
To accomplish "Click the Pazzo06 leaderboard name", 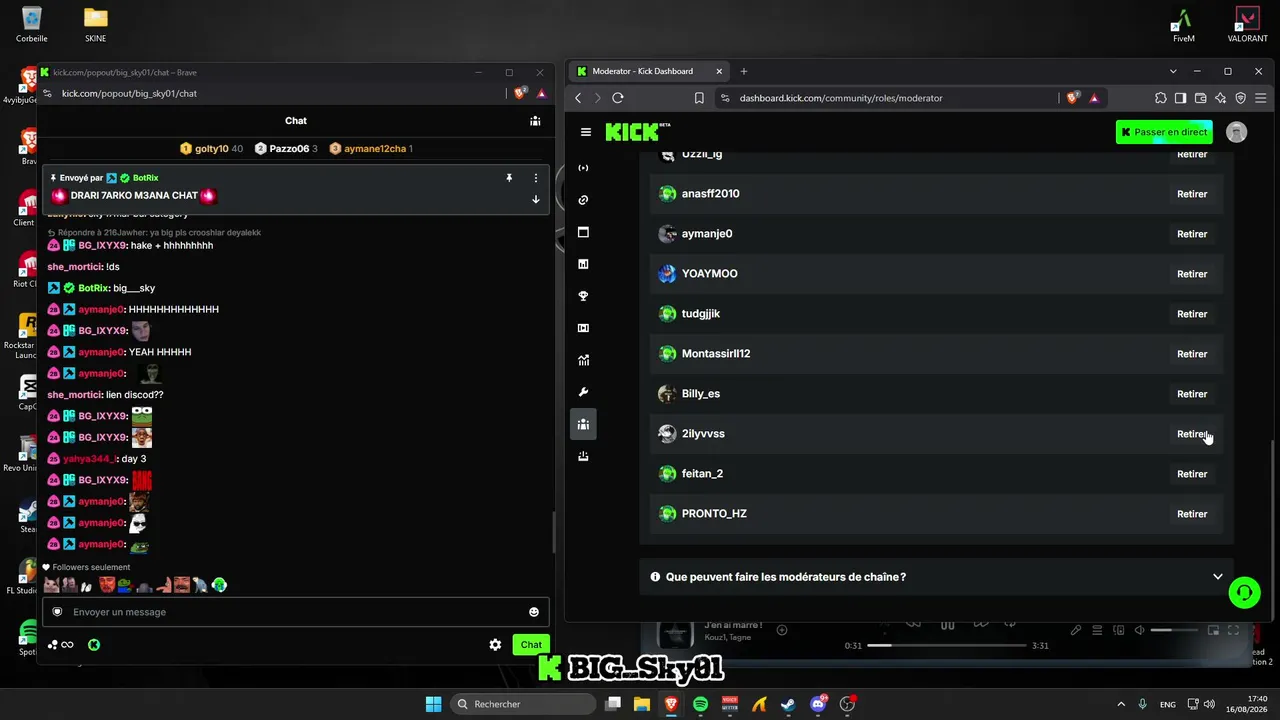I will click(289, 149).
